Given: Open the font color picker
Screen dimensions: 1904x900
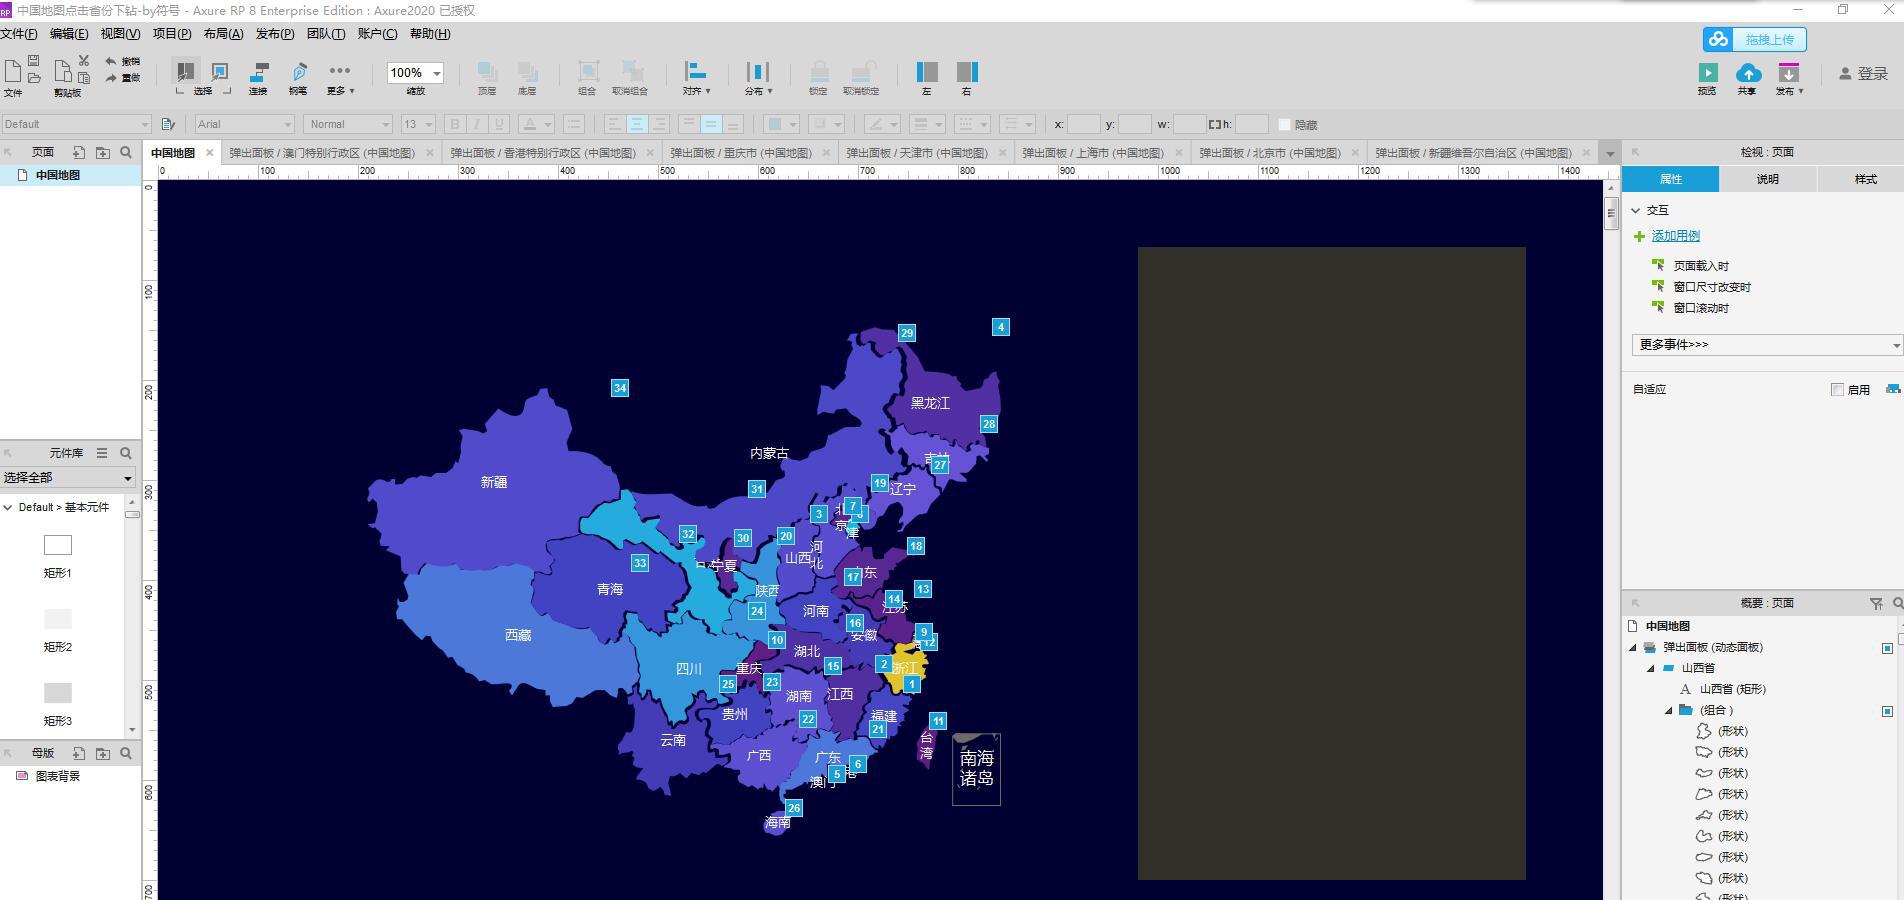Looking at the screenshot, I should (537, 124).
